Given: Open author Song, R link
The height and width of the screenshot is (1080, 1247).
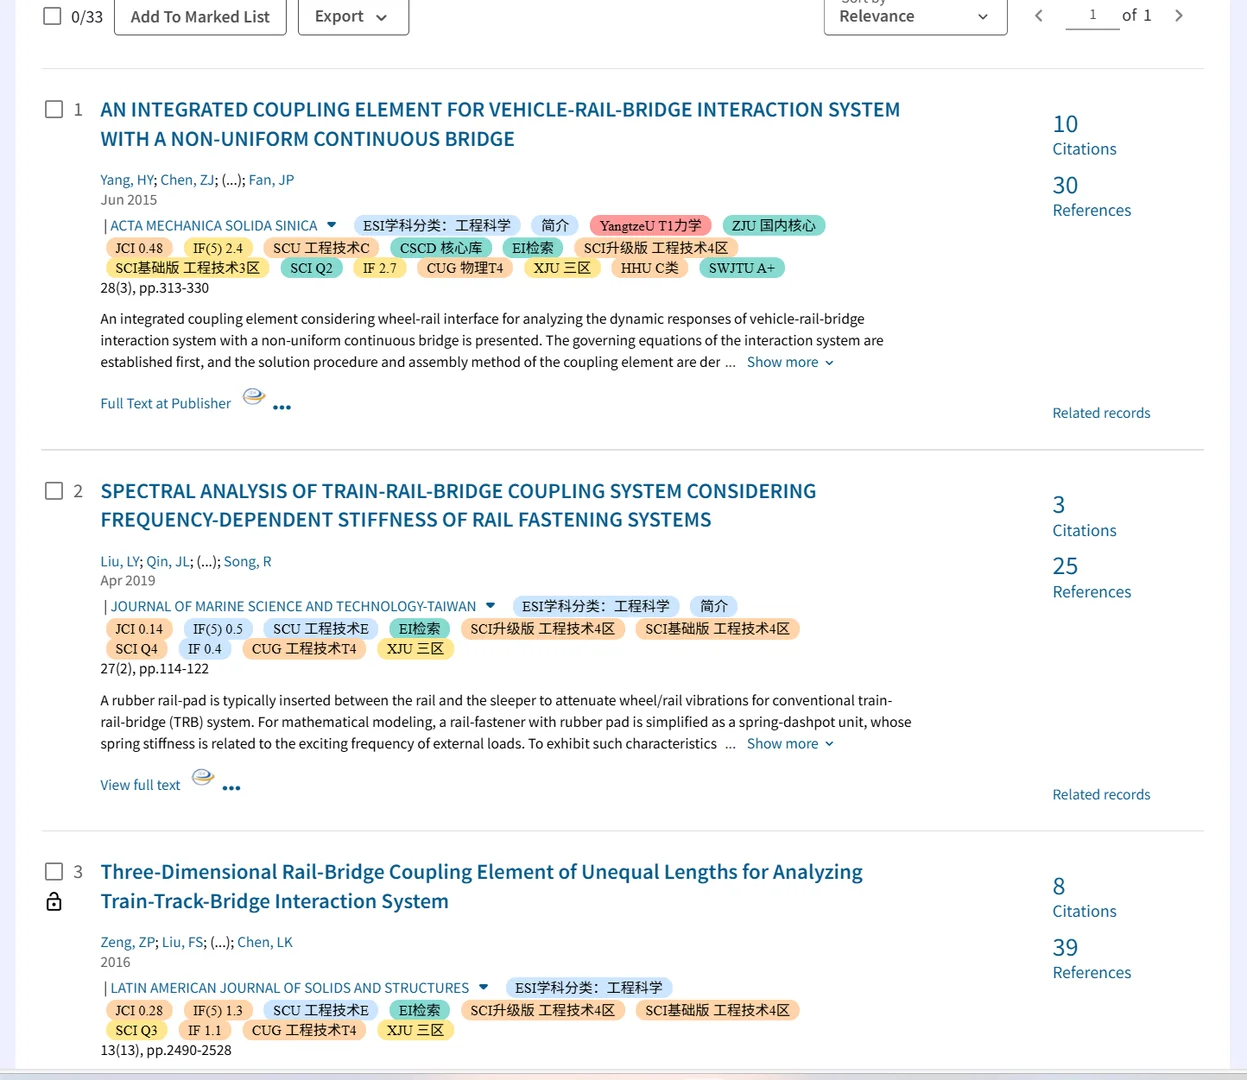Looking at the screenshot, I should (x=247, y=562).
